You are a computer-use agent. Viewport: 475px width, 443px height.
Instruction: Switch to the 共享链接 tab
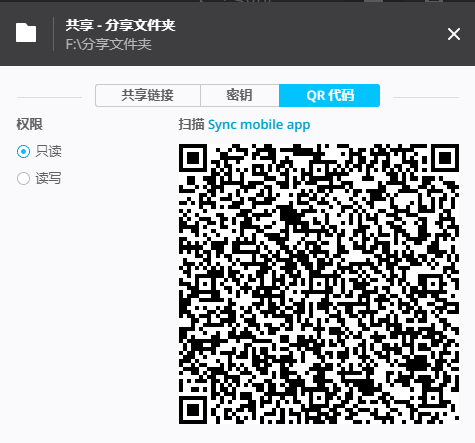click(148, 95)
